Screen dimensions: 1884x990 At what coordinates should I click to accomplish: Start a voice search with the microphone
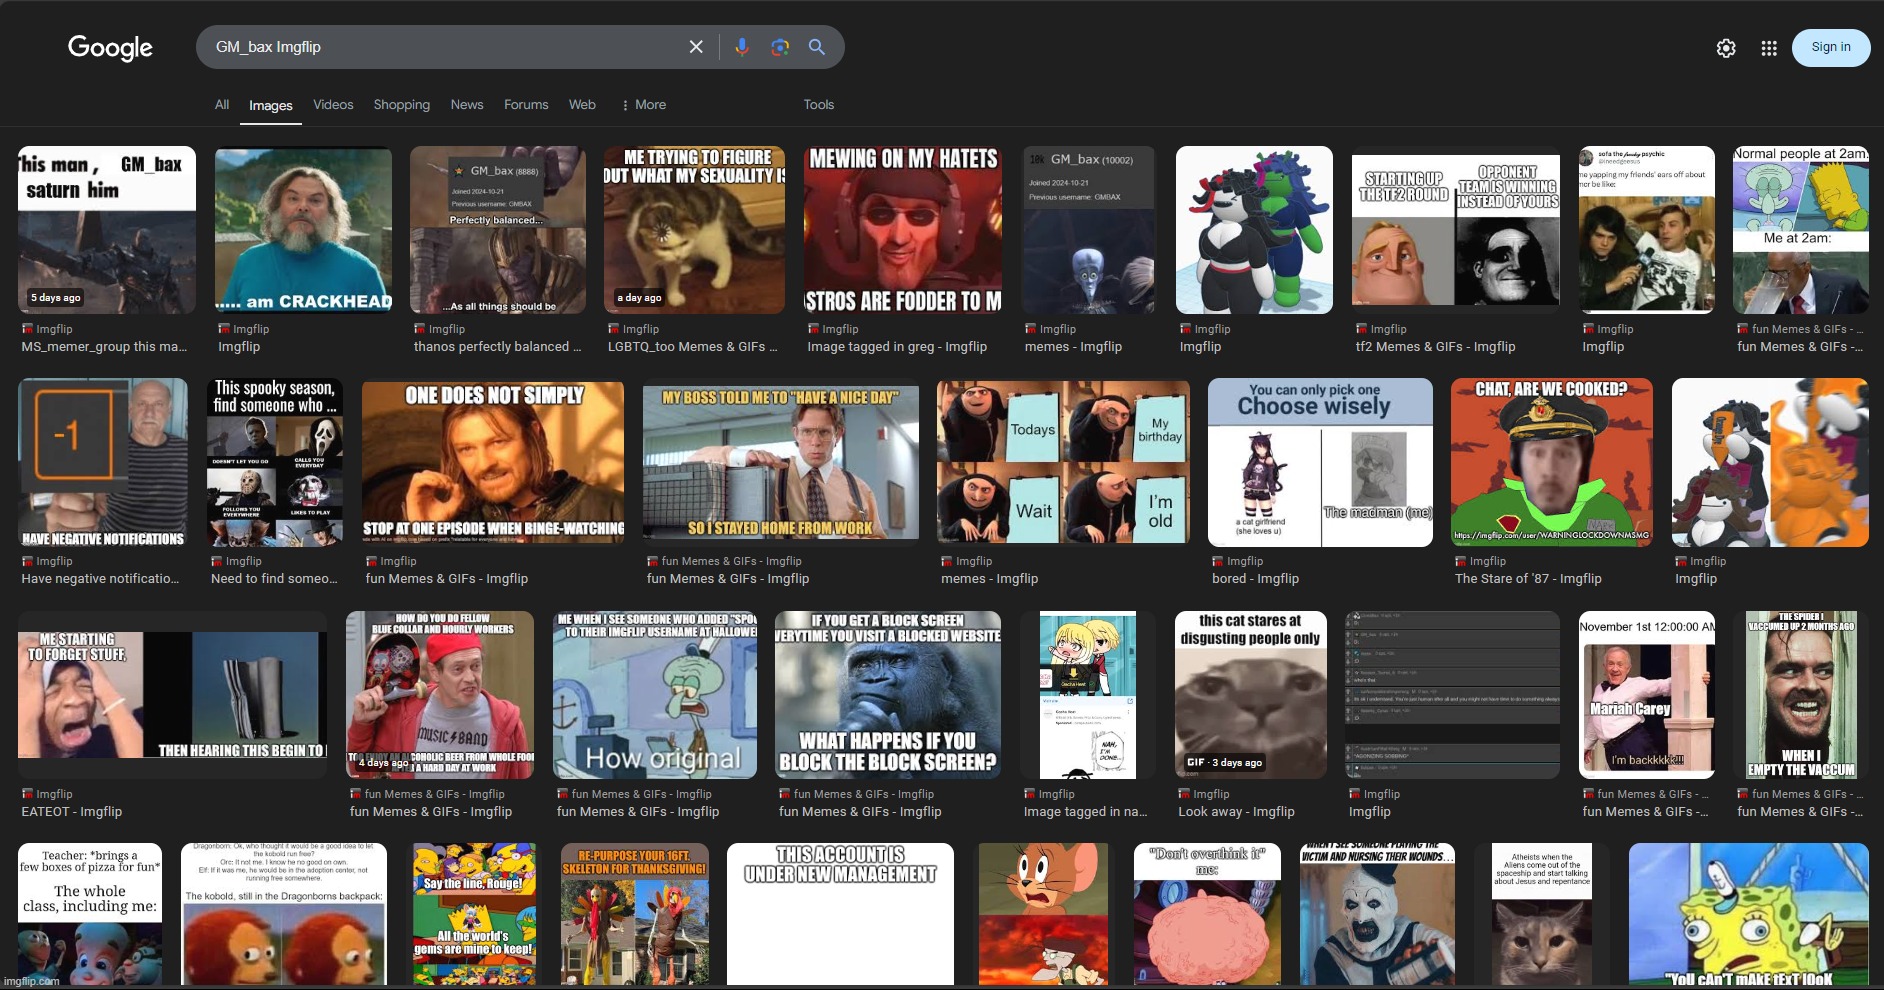[741, 47]
